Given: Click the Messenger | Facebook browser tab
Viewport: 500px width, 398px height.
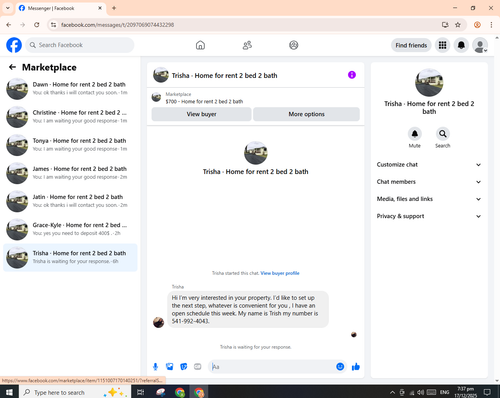Looking at the screenshot, I should [x=61, y=8].
